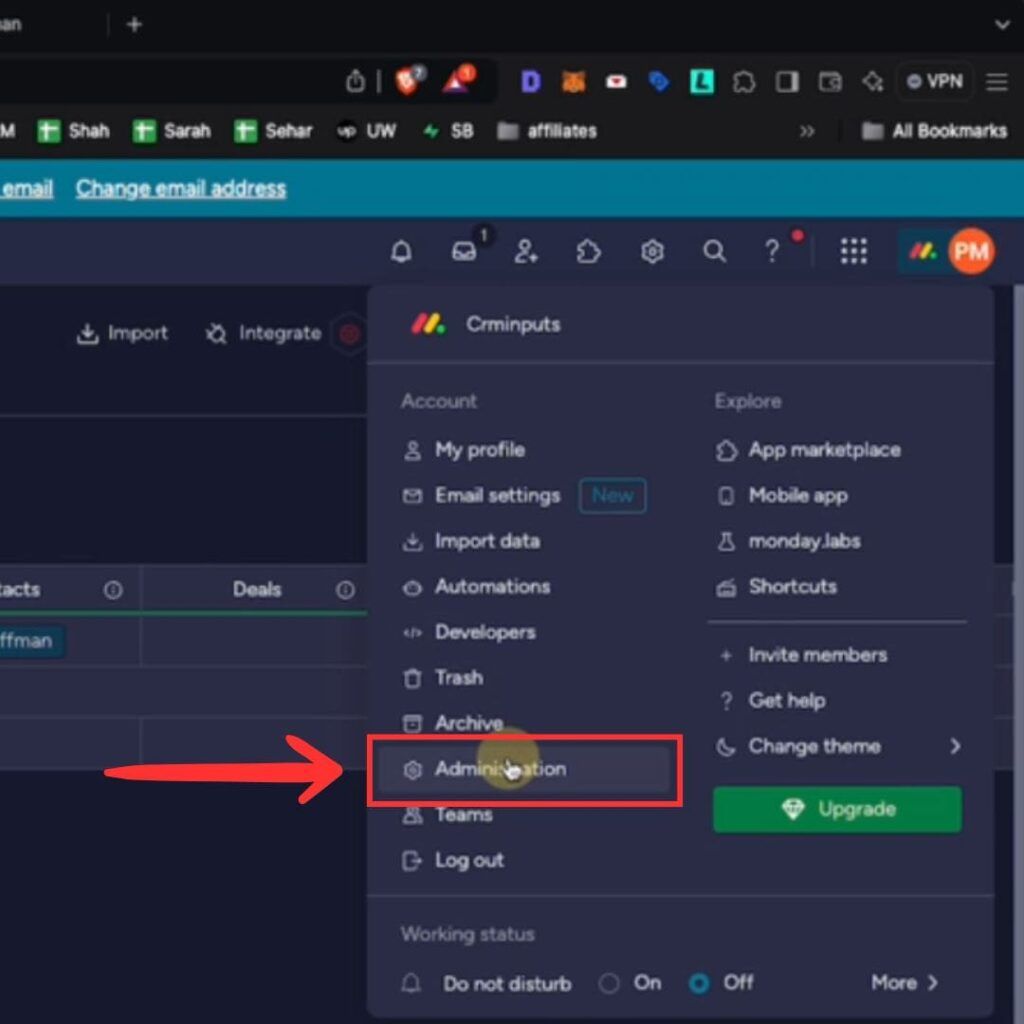The height and width of the screenshot is (1024, 1024).
Task: Open monday.labs
Action: point(788,541)
